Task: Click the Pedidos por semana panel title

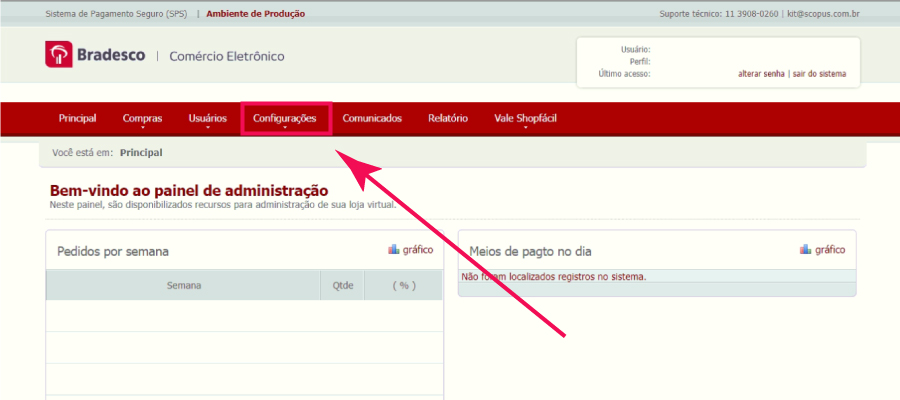Action: (x=113, y=251)
